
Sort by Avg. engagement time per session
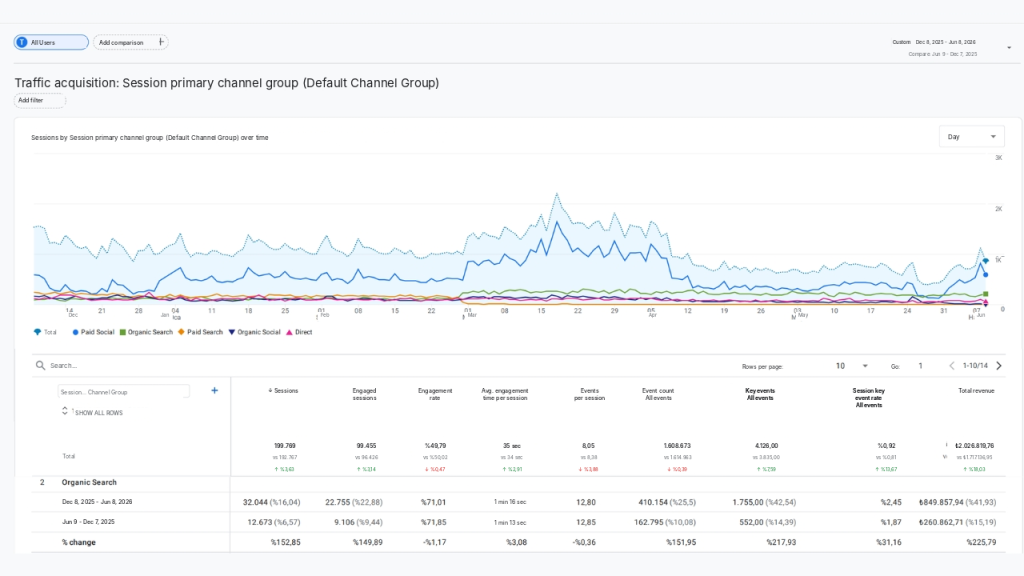(505, 394)
